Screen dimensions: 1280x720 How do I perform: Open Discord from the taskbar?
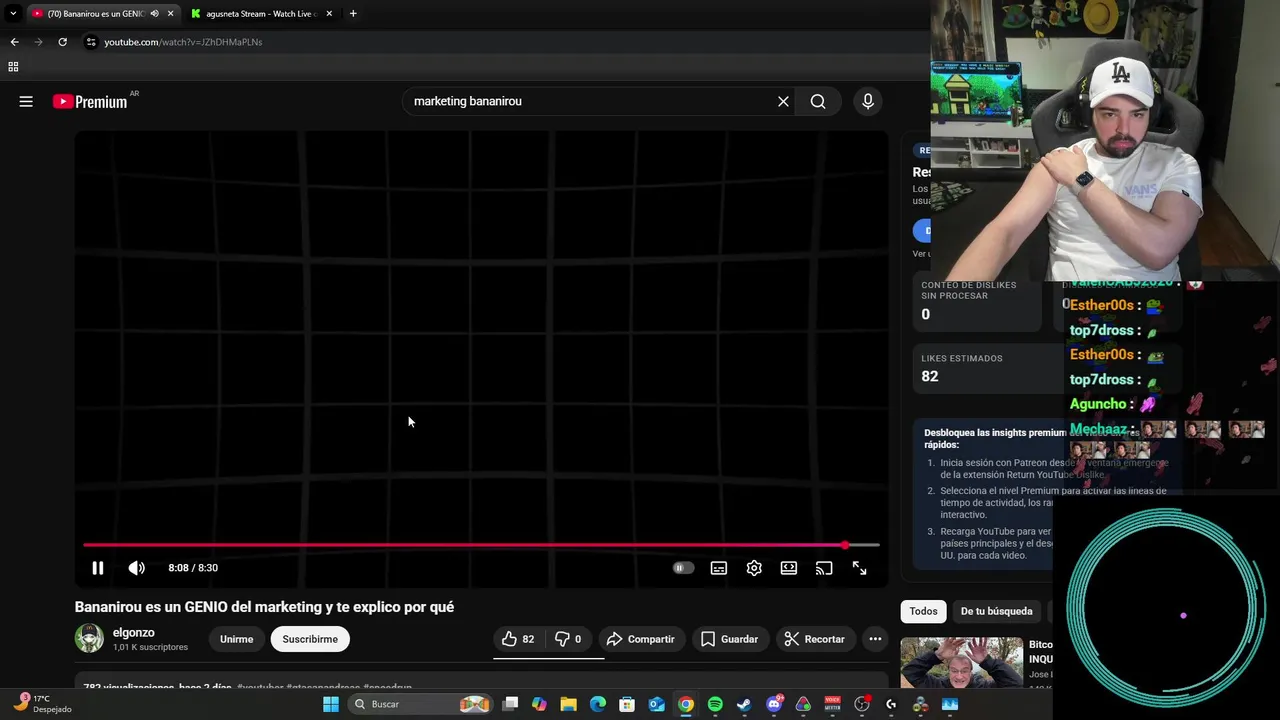tap(774, 704)
